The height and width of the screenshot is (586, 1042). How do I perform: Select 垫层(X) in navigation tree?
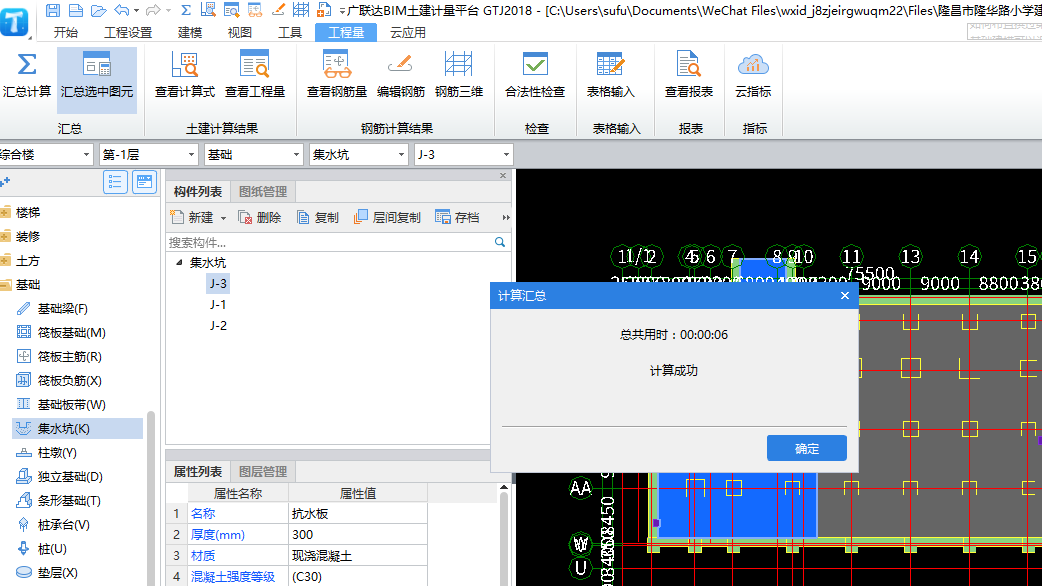click(57, 573)
